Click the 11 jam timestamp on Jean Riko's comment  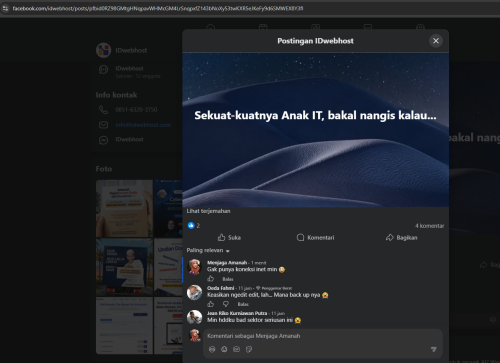tap(278, 313)
